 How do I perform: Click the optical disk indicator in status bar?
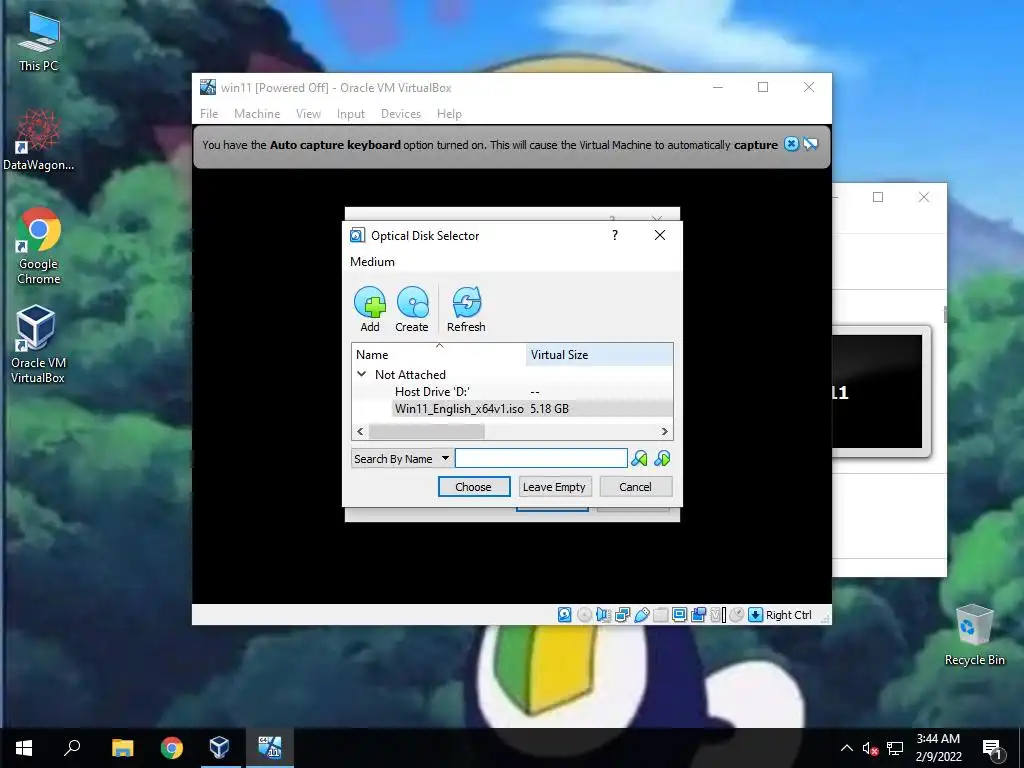tap(584, 615)
